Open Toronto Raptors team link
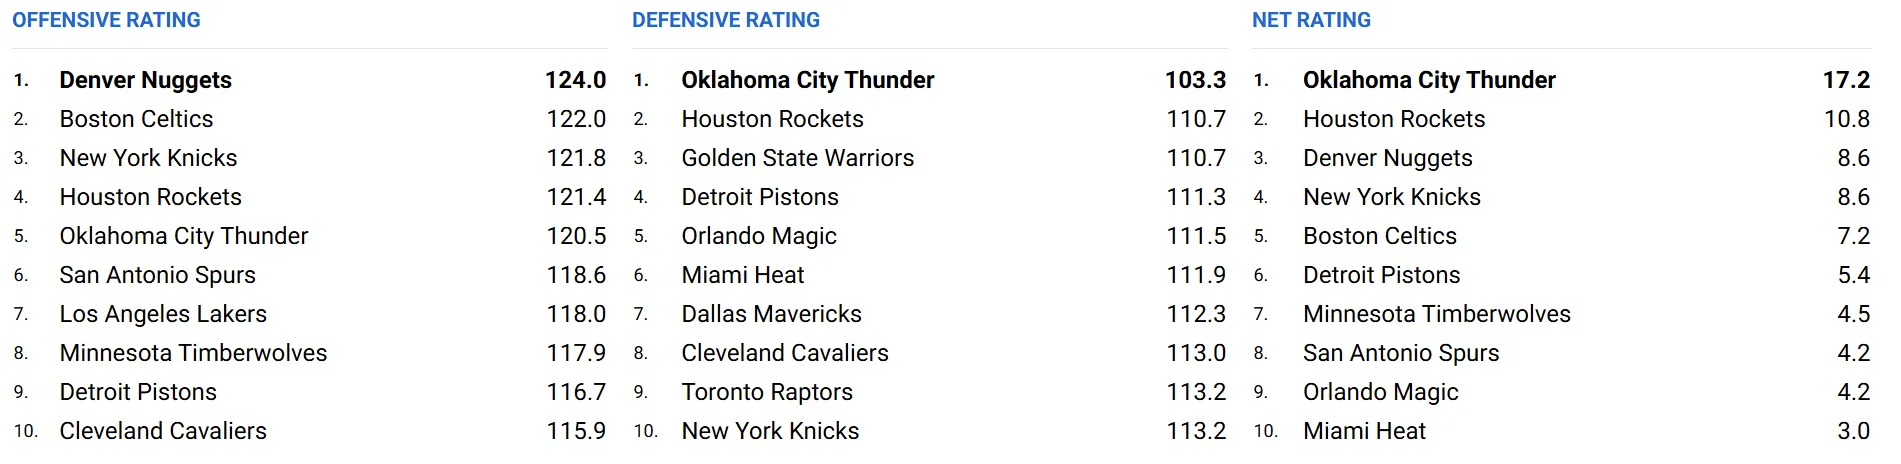 coord(767,392)
